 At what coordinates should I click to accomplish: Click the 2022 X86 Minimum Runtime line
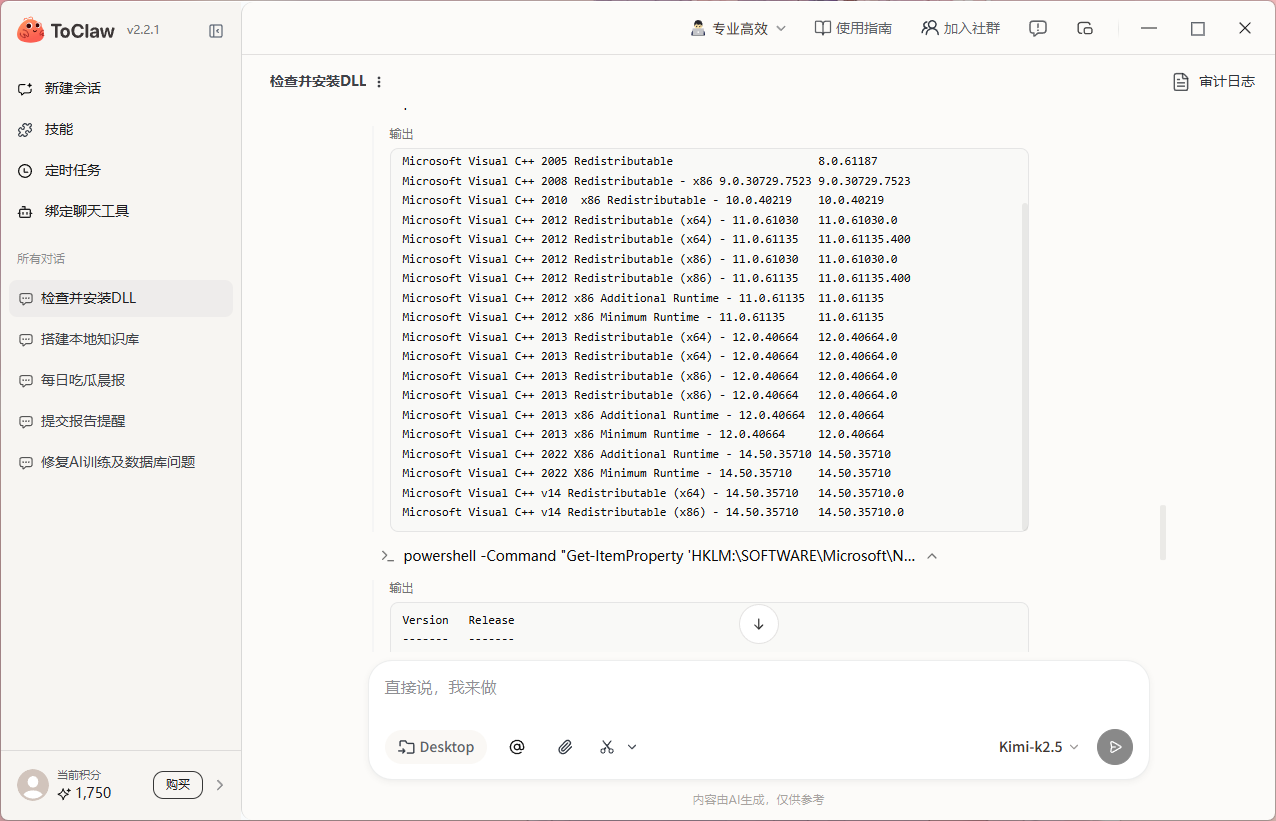[646, 473]
